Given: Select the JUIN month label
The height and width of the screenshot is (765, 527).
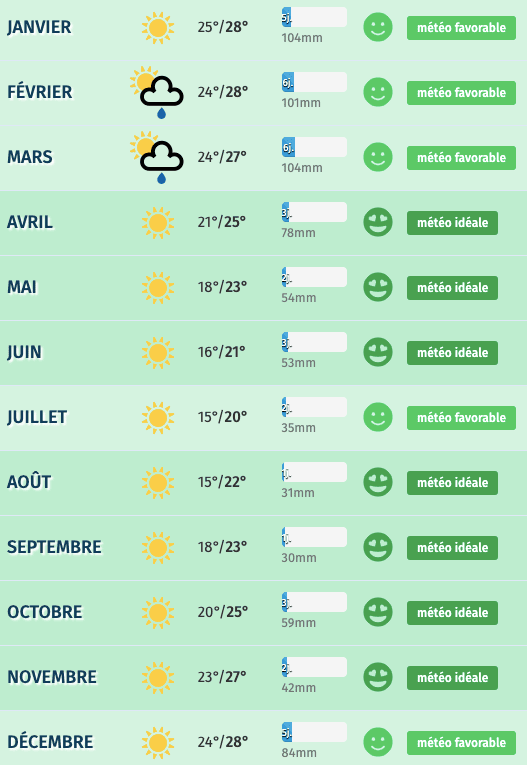Looking at the screenshot, I should (x=24, y=352).
